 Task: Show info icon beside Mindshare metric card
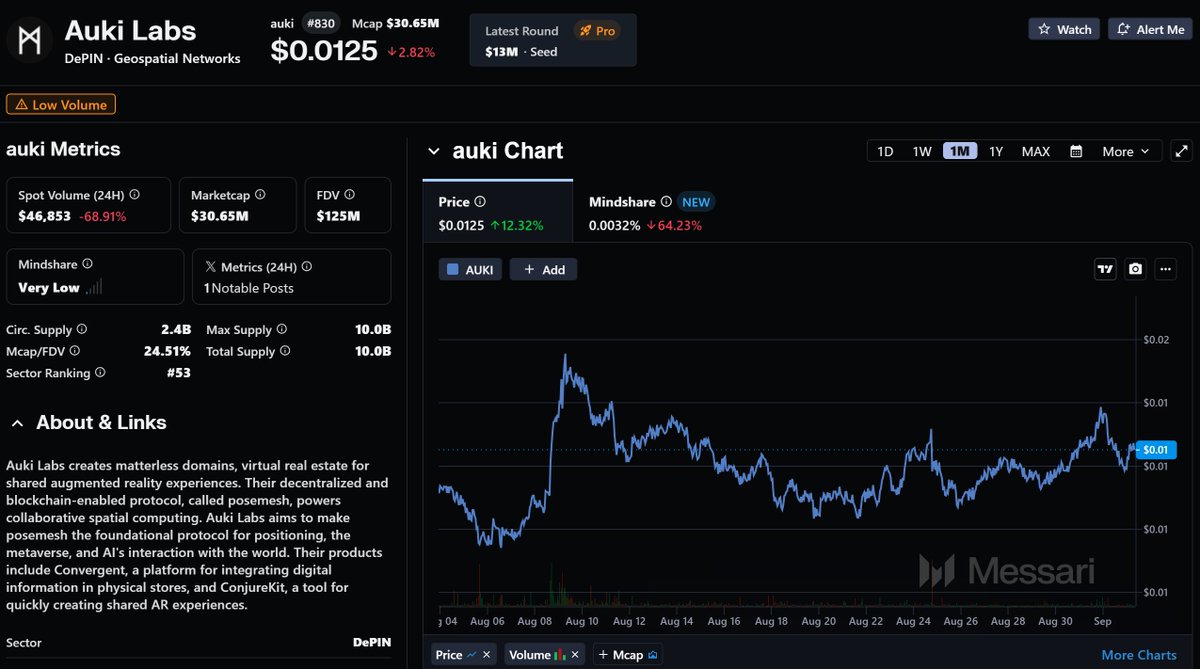coord(87,264)
